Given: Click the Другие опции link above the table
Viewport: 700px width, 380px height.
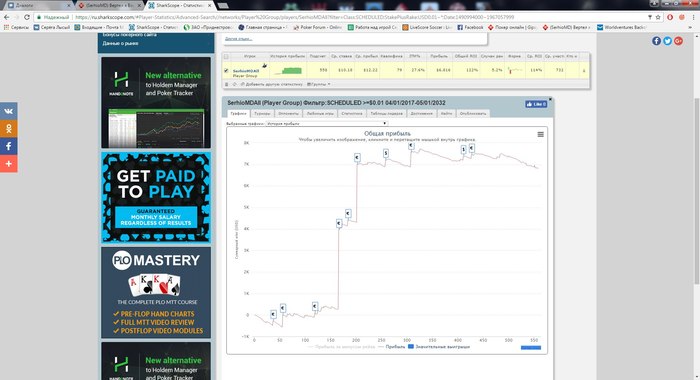Looking at the screenshot, I should 238,39.
